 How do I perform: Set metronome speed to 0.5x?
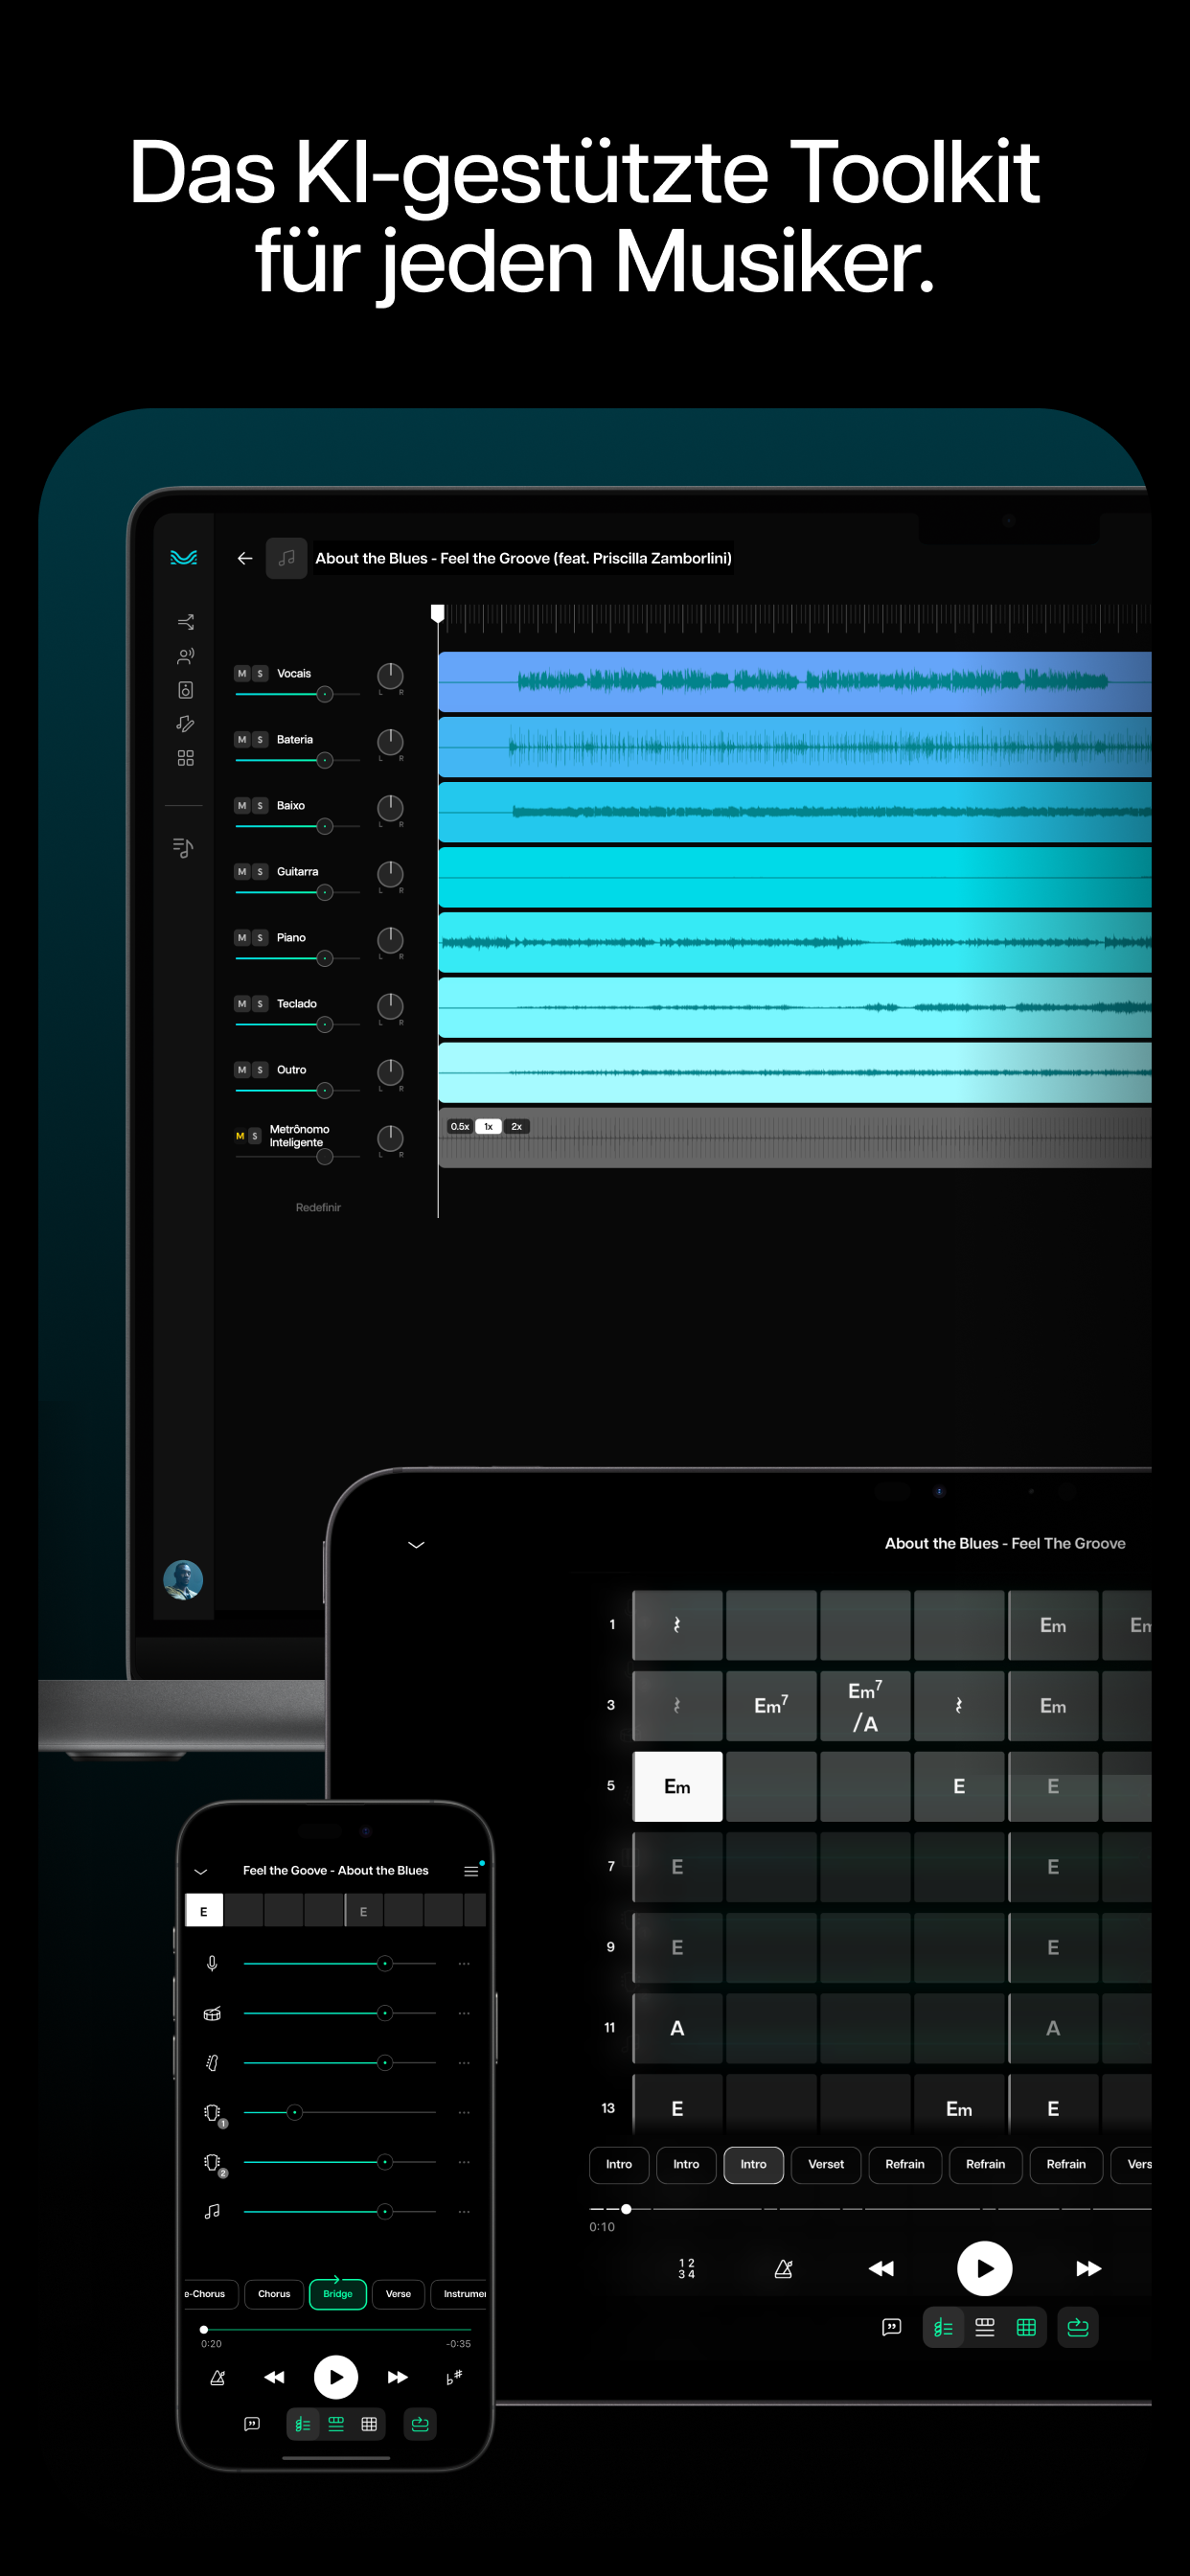pyautogui.click(x=460, y=1126)
